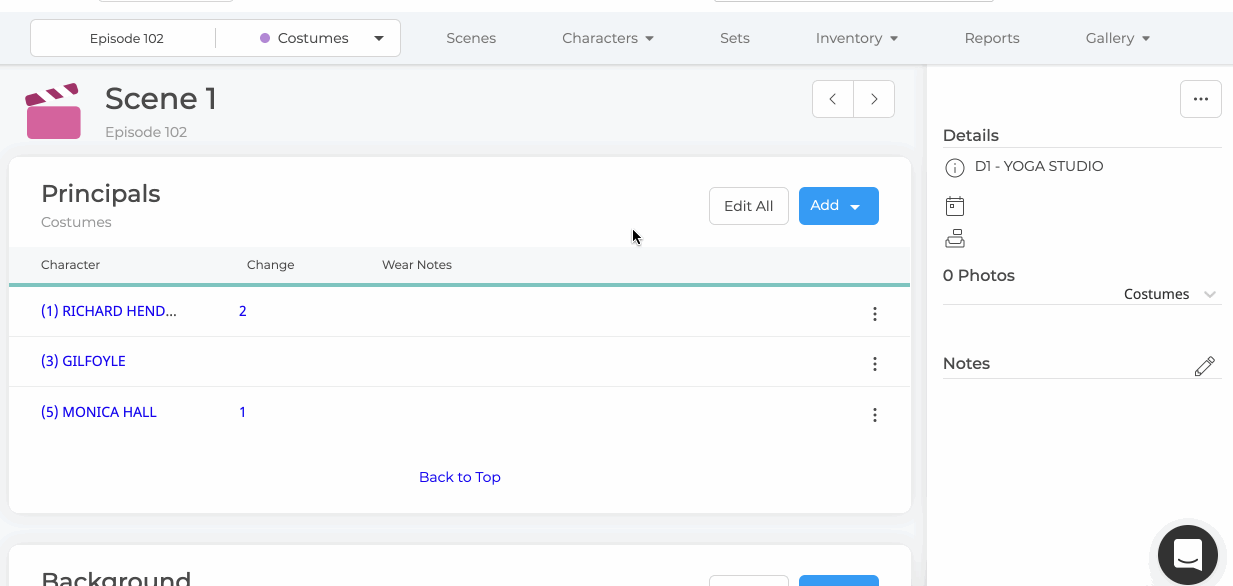Open the (3) GILFOYLE character link

(x=83, y=361)
